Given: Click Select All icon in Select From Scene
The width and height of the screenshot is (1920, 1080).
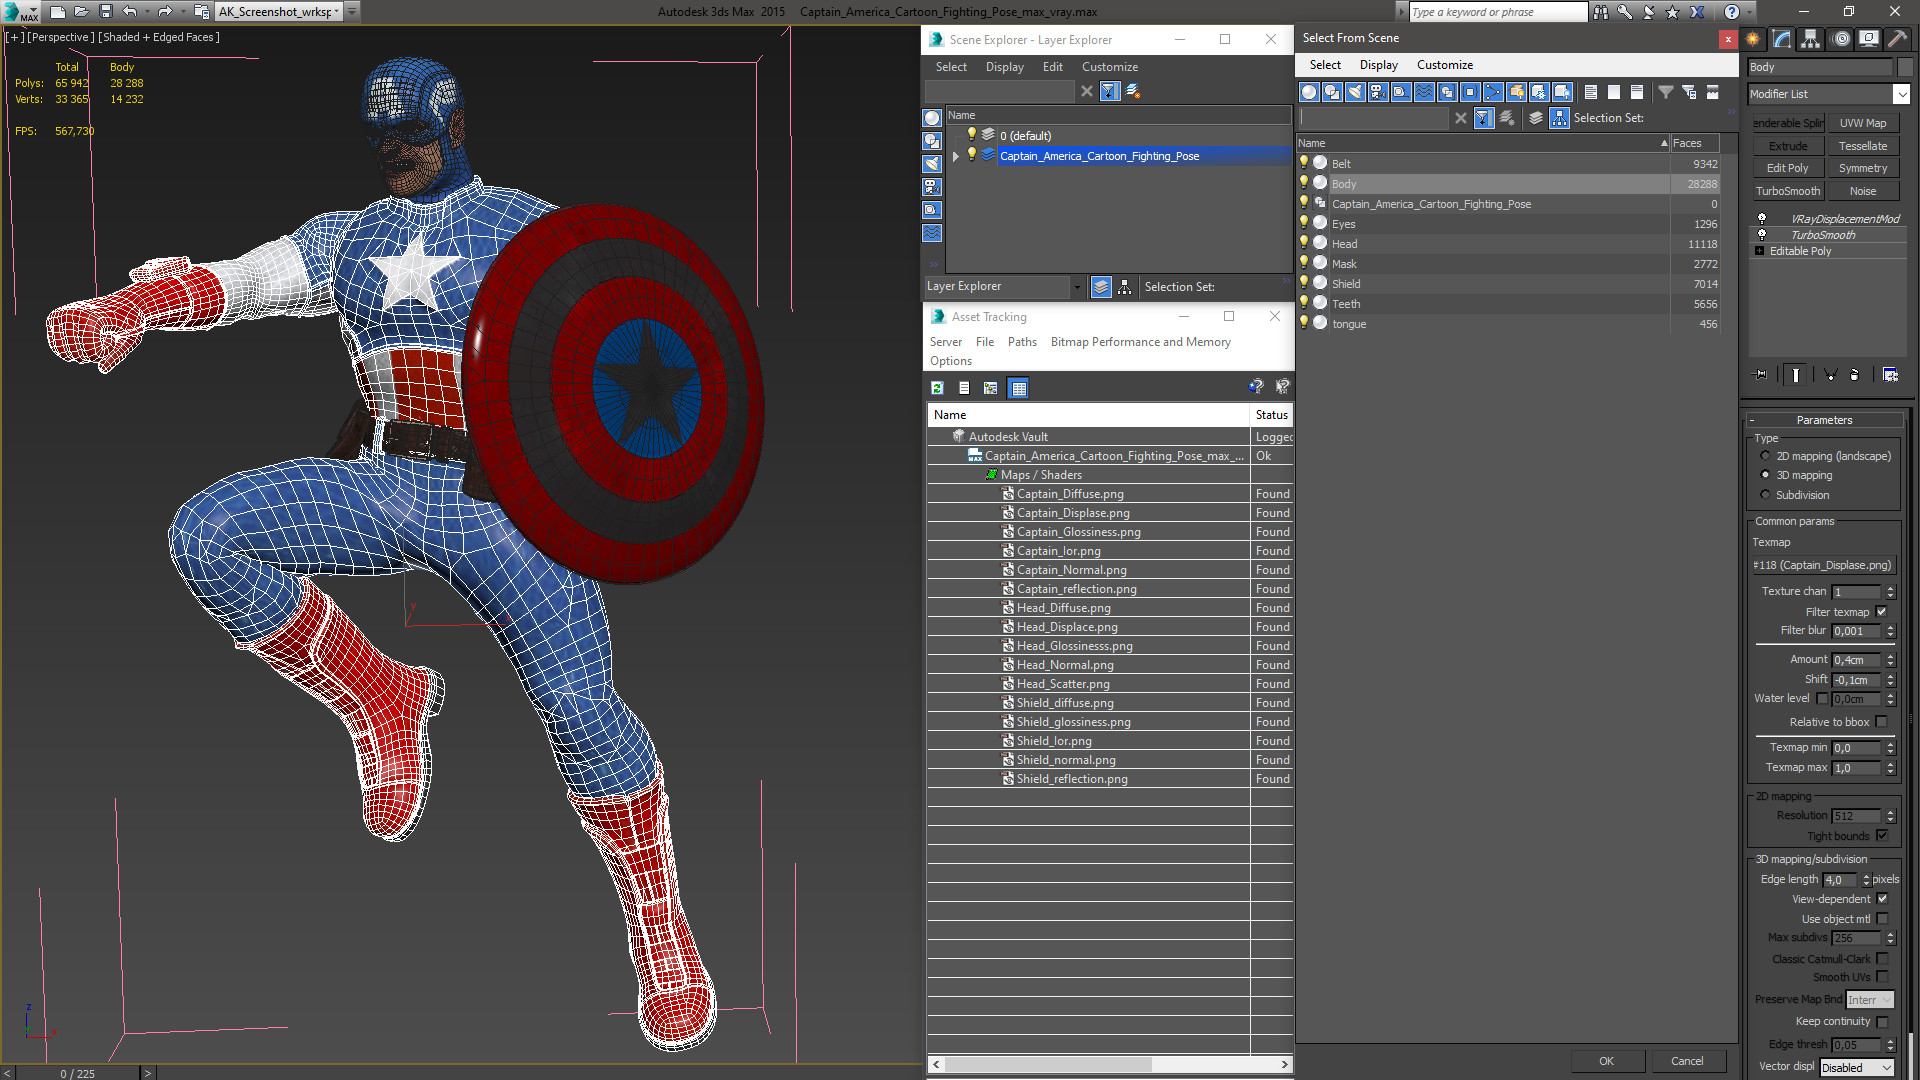Looking at the screenshot, I should coord(1591,92).
